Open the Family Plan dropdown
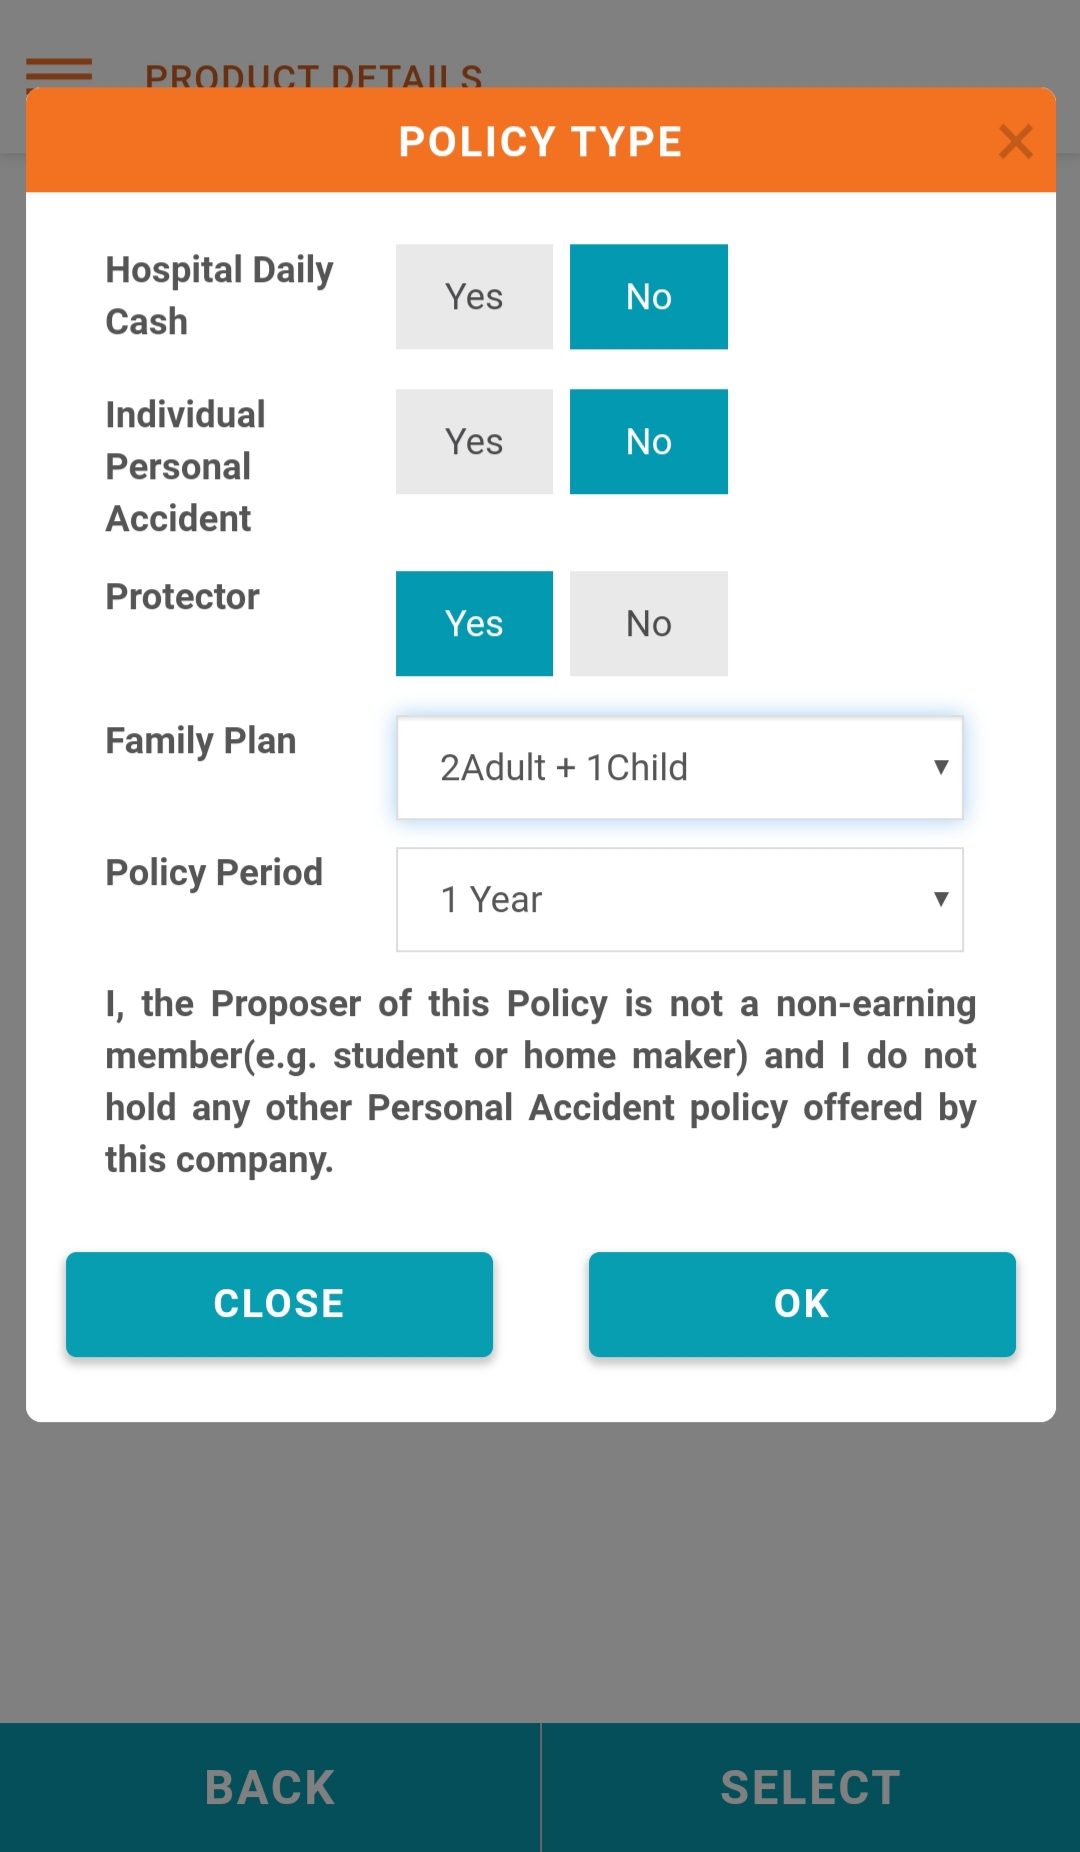Screen dimensions: 1080x1852 679,768
